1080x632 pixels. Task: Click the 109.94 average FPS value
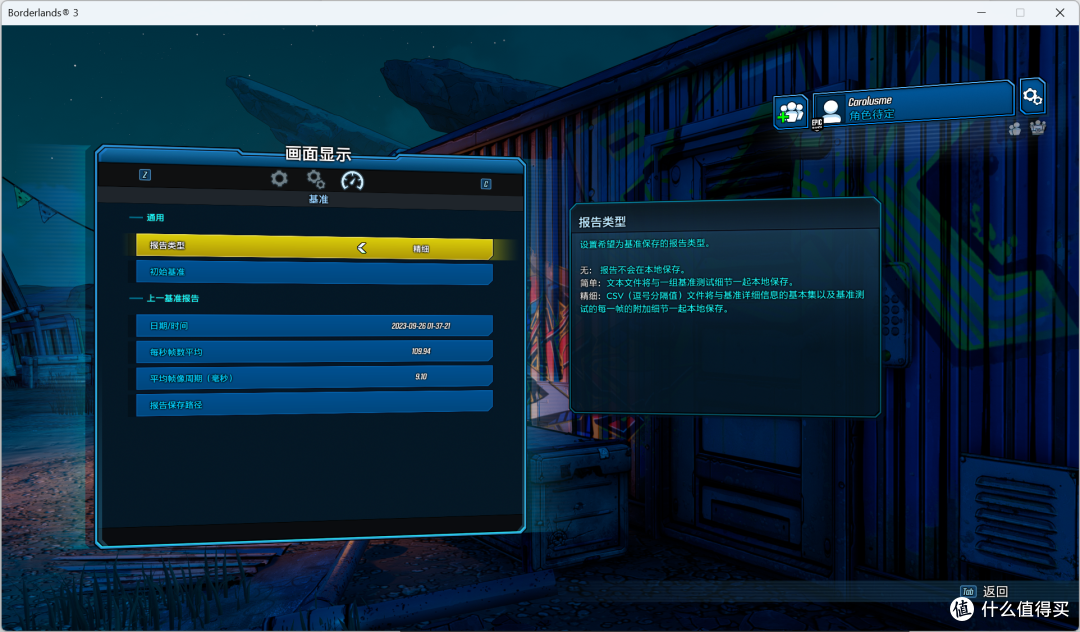coord(421,351)
